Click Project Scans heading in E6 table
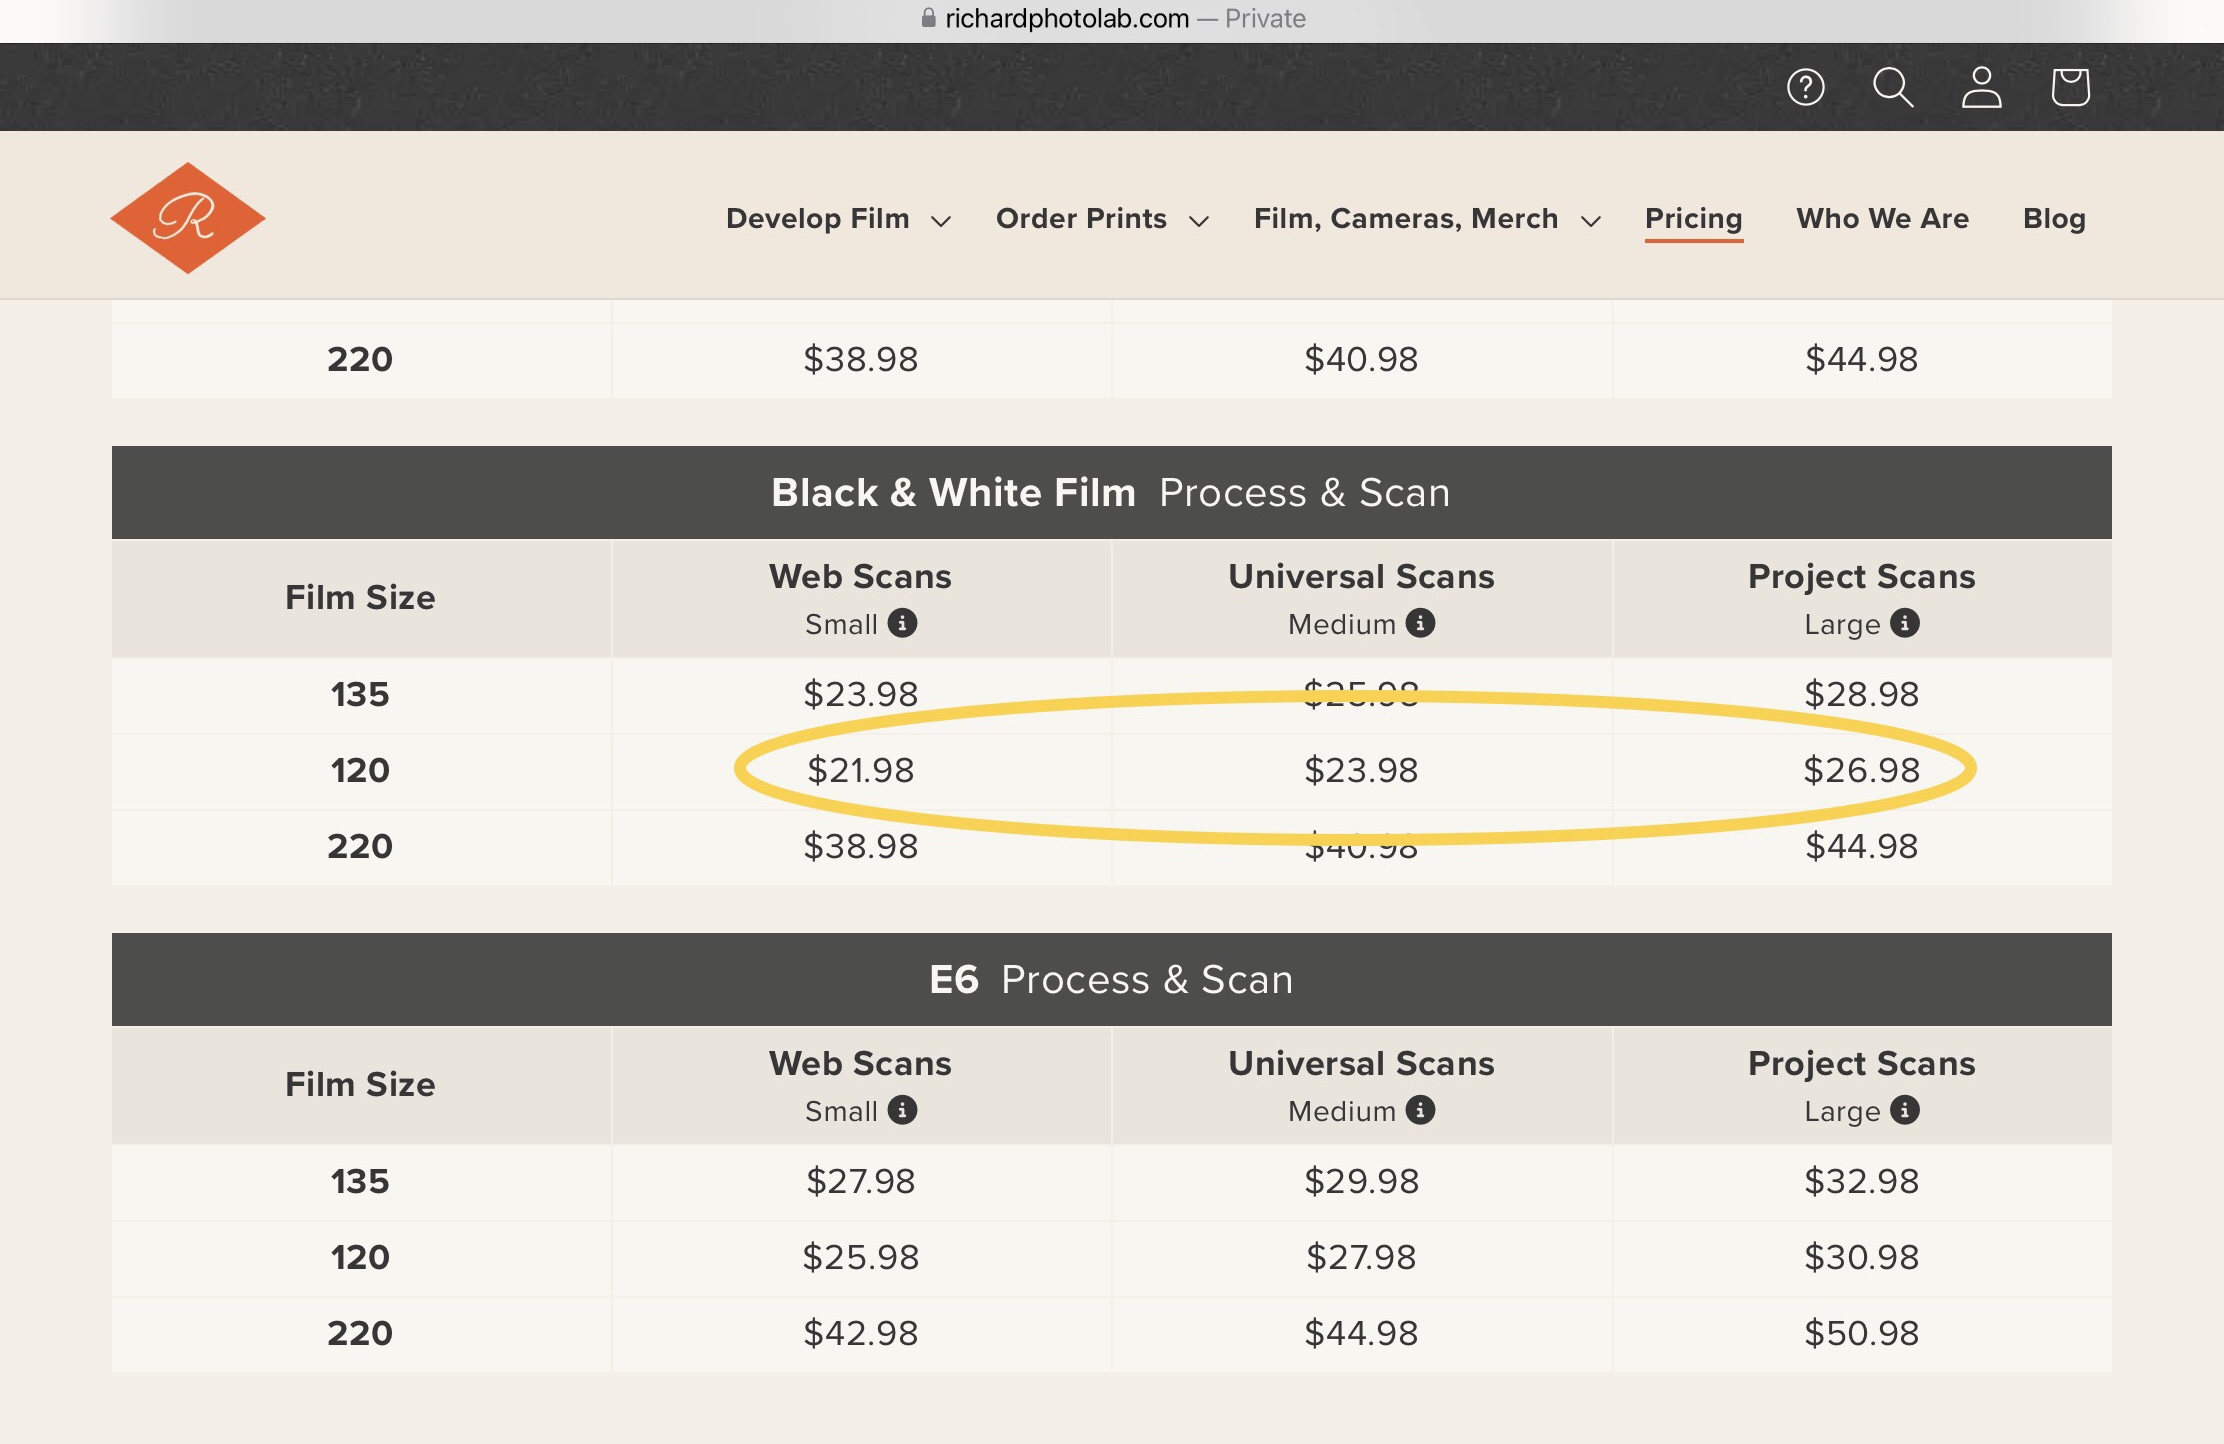 pyautogui.click(x=1861, y=1063)
